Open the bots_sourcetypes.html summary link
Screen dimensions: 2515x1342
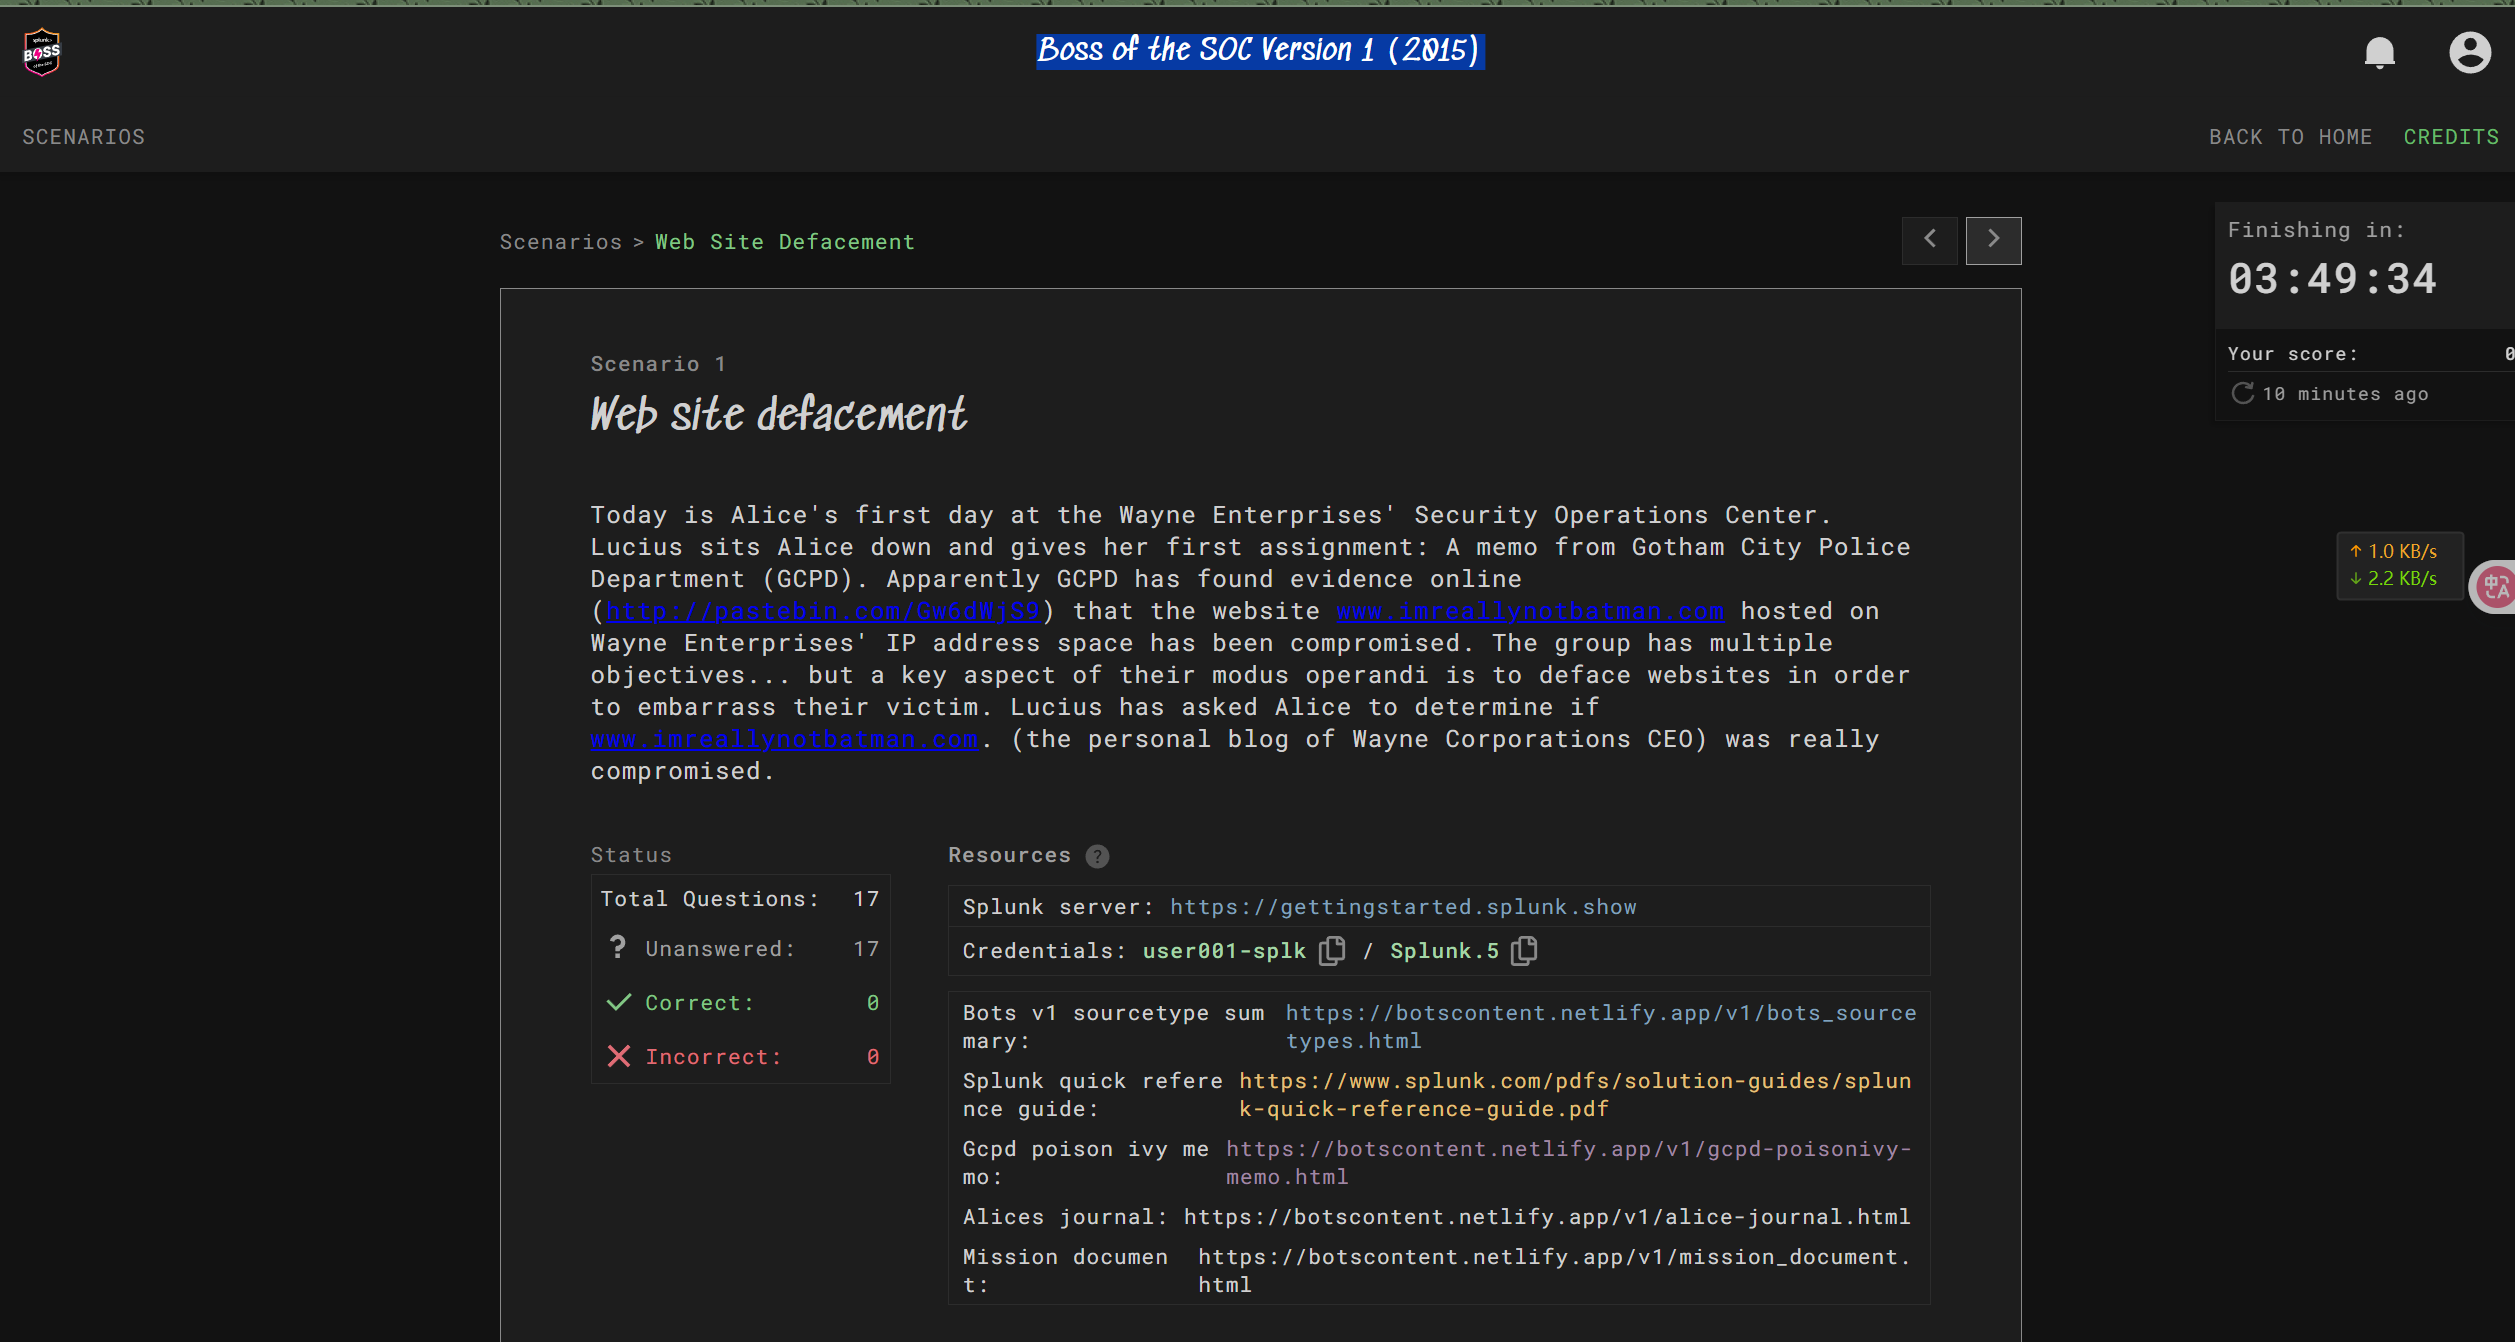point(1601,1027)
